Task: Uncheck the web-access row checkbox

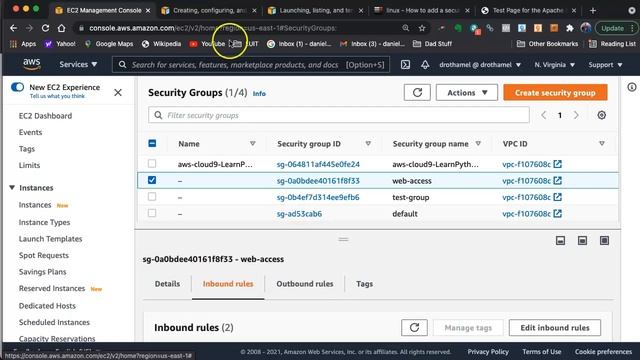Action: [152, 180]
